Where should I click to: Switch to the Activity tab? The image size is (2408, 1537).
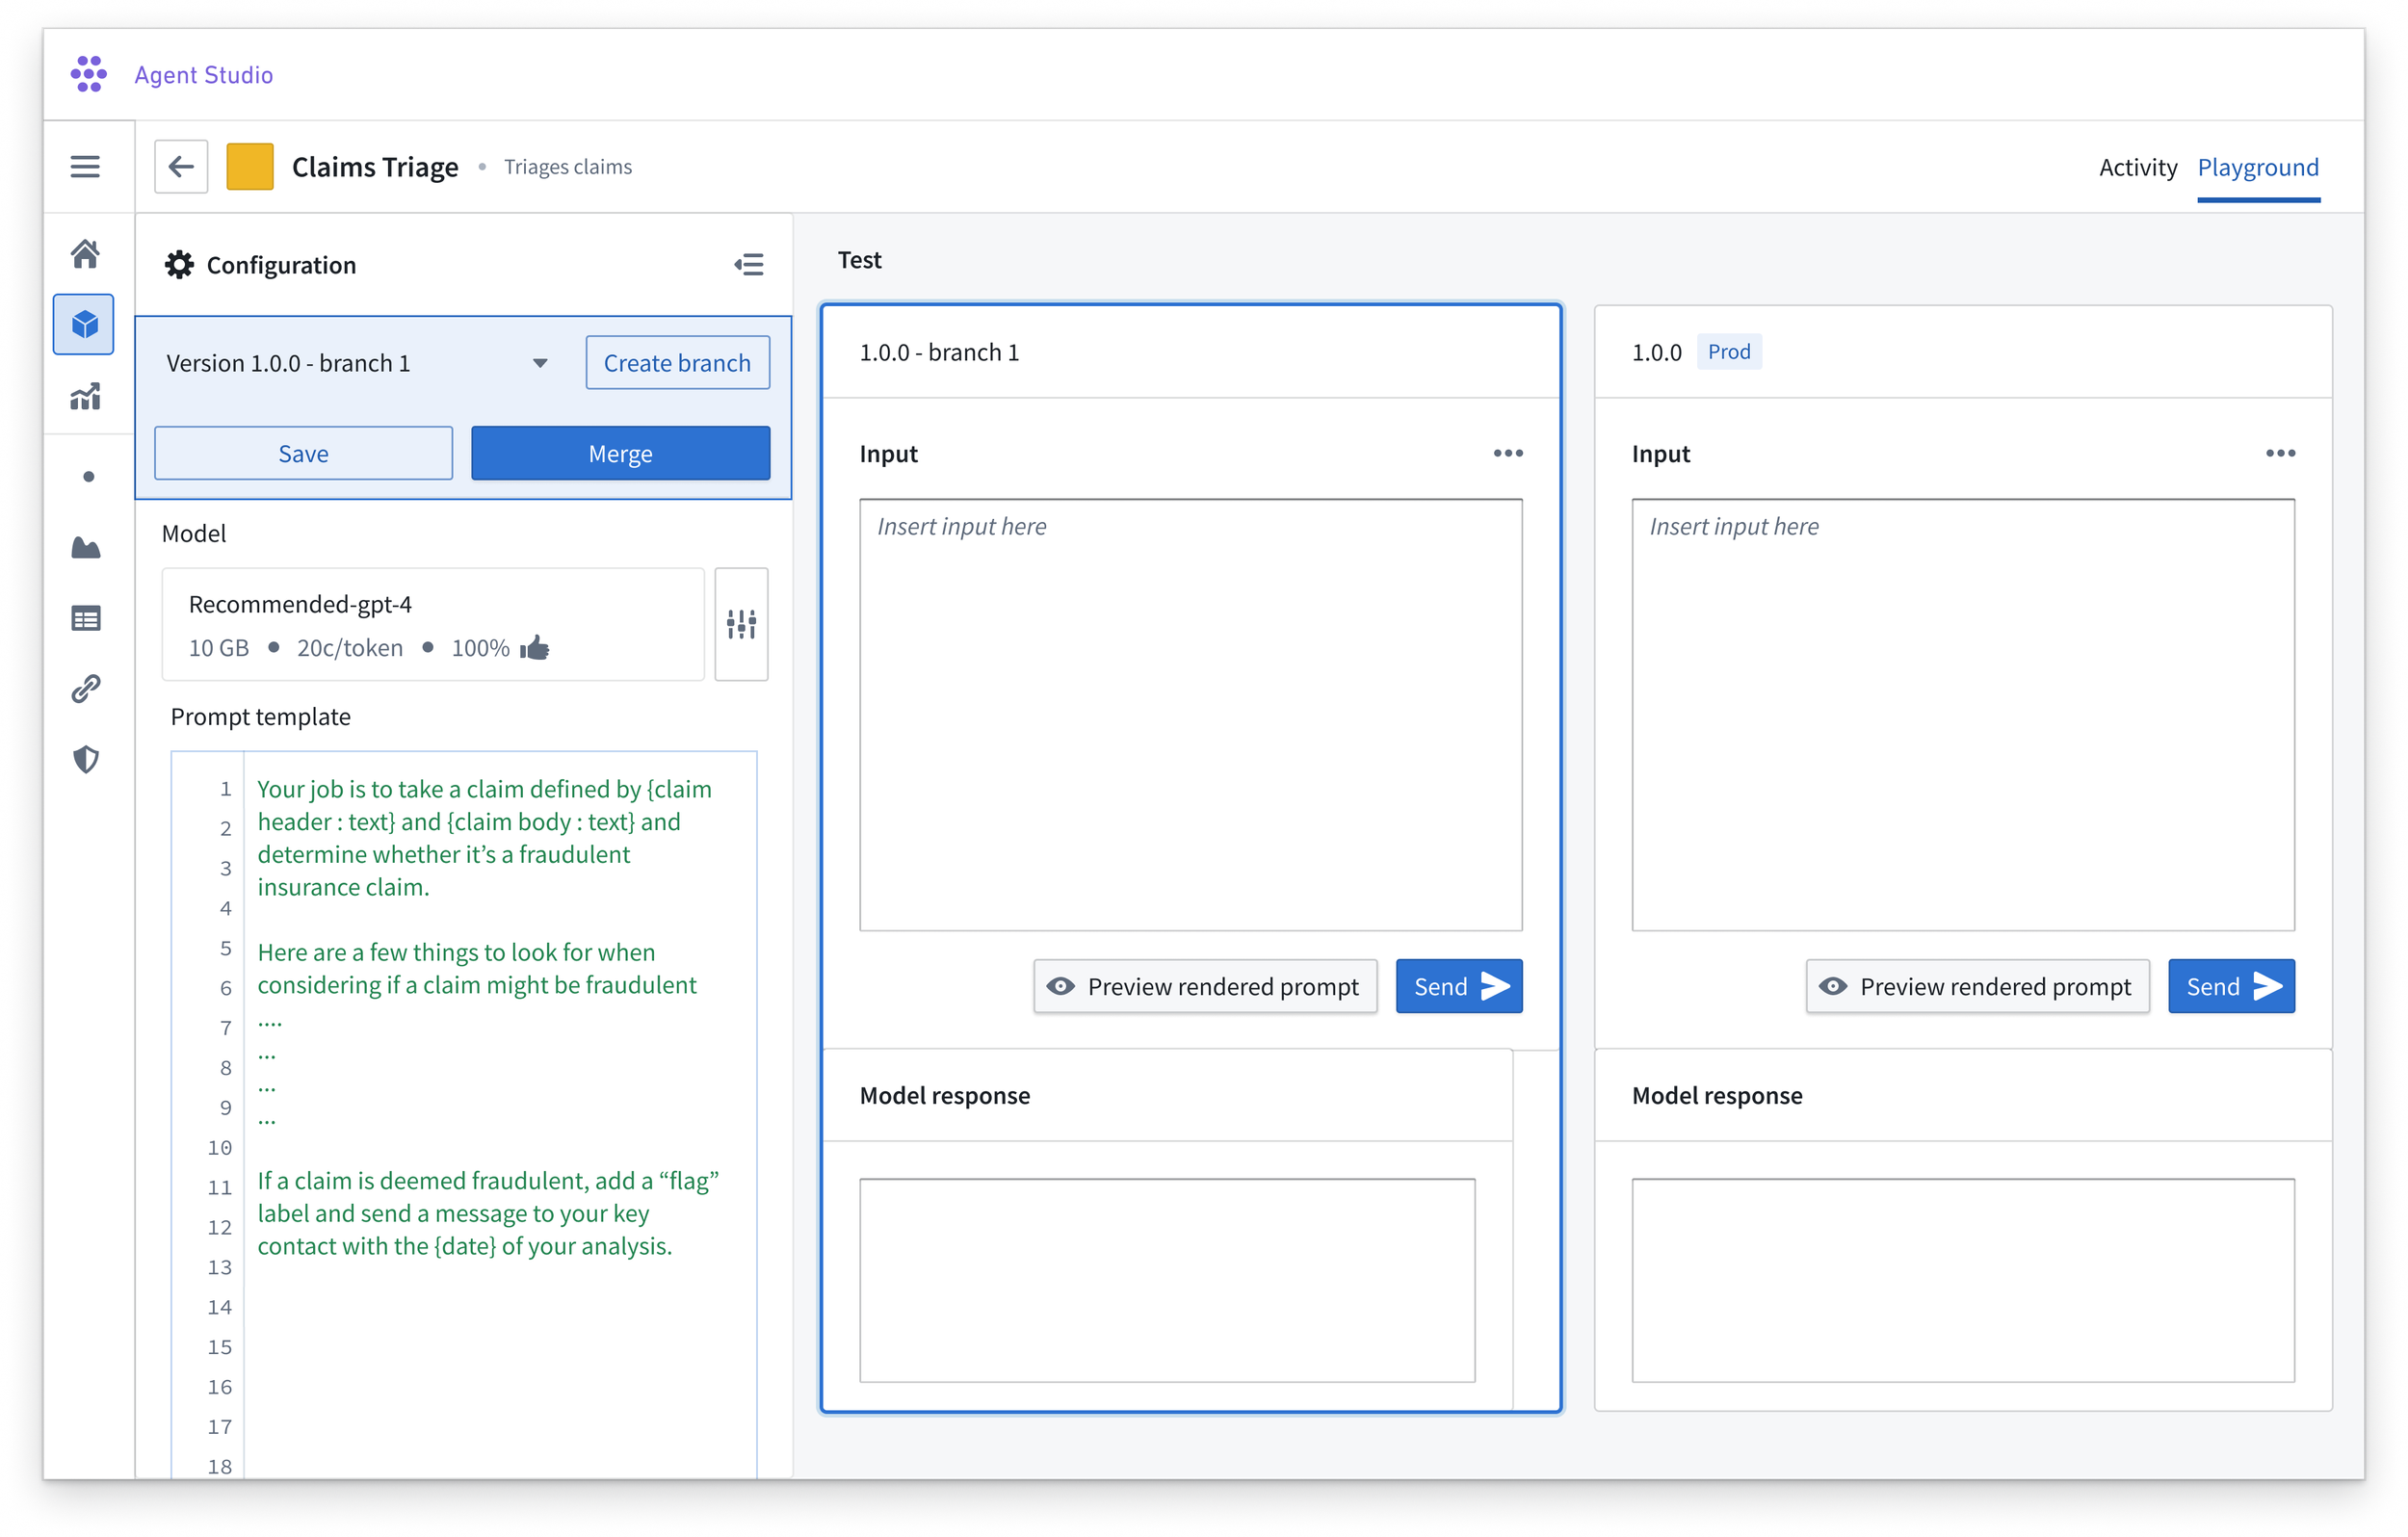click(2137, 167)
